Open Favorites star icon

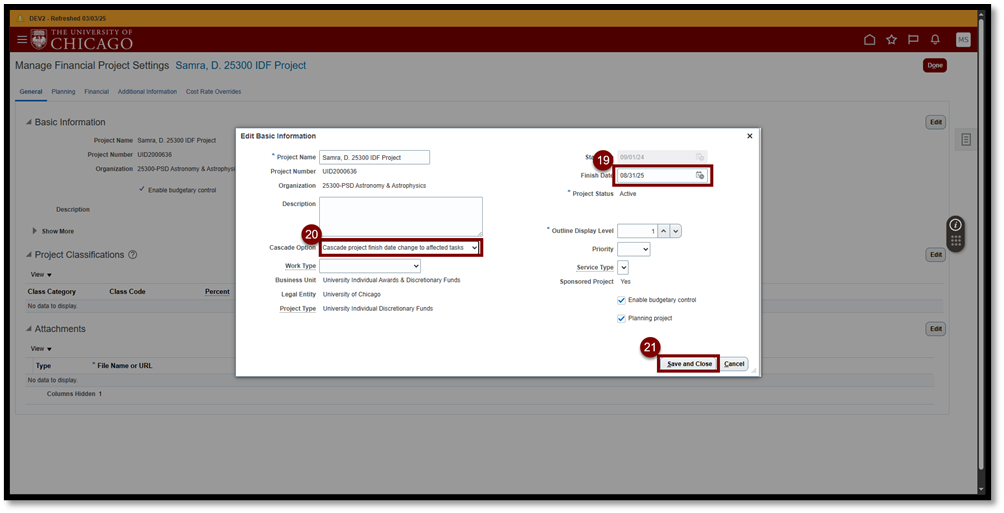(x=891, y=40)
